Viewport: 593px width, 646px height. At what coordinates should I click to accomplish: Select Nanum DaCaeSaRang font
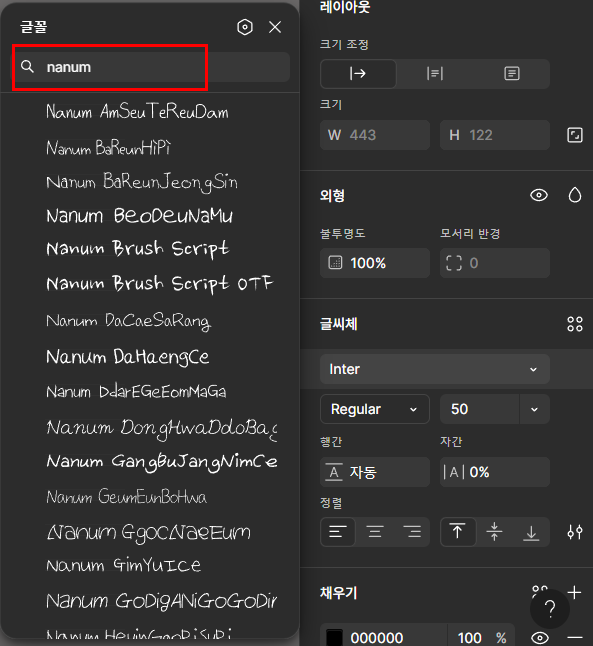(129, 321)
